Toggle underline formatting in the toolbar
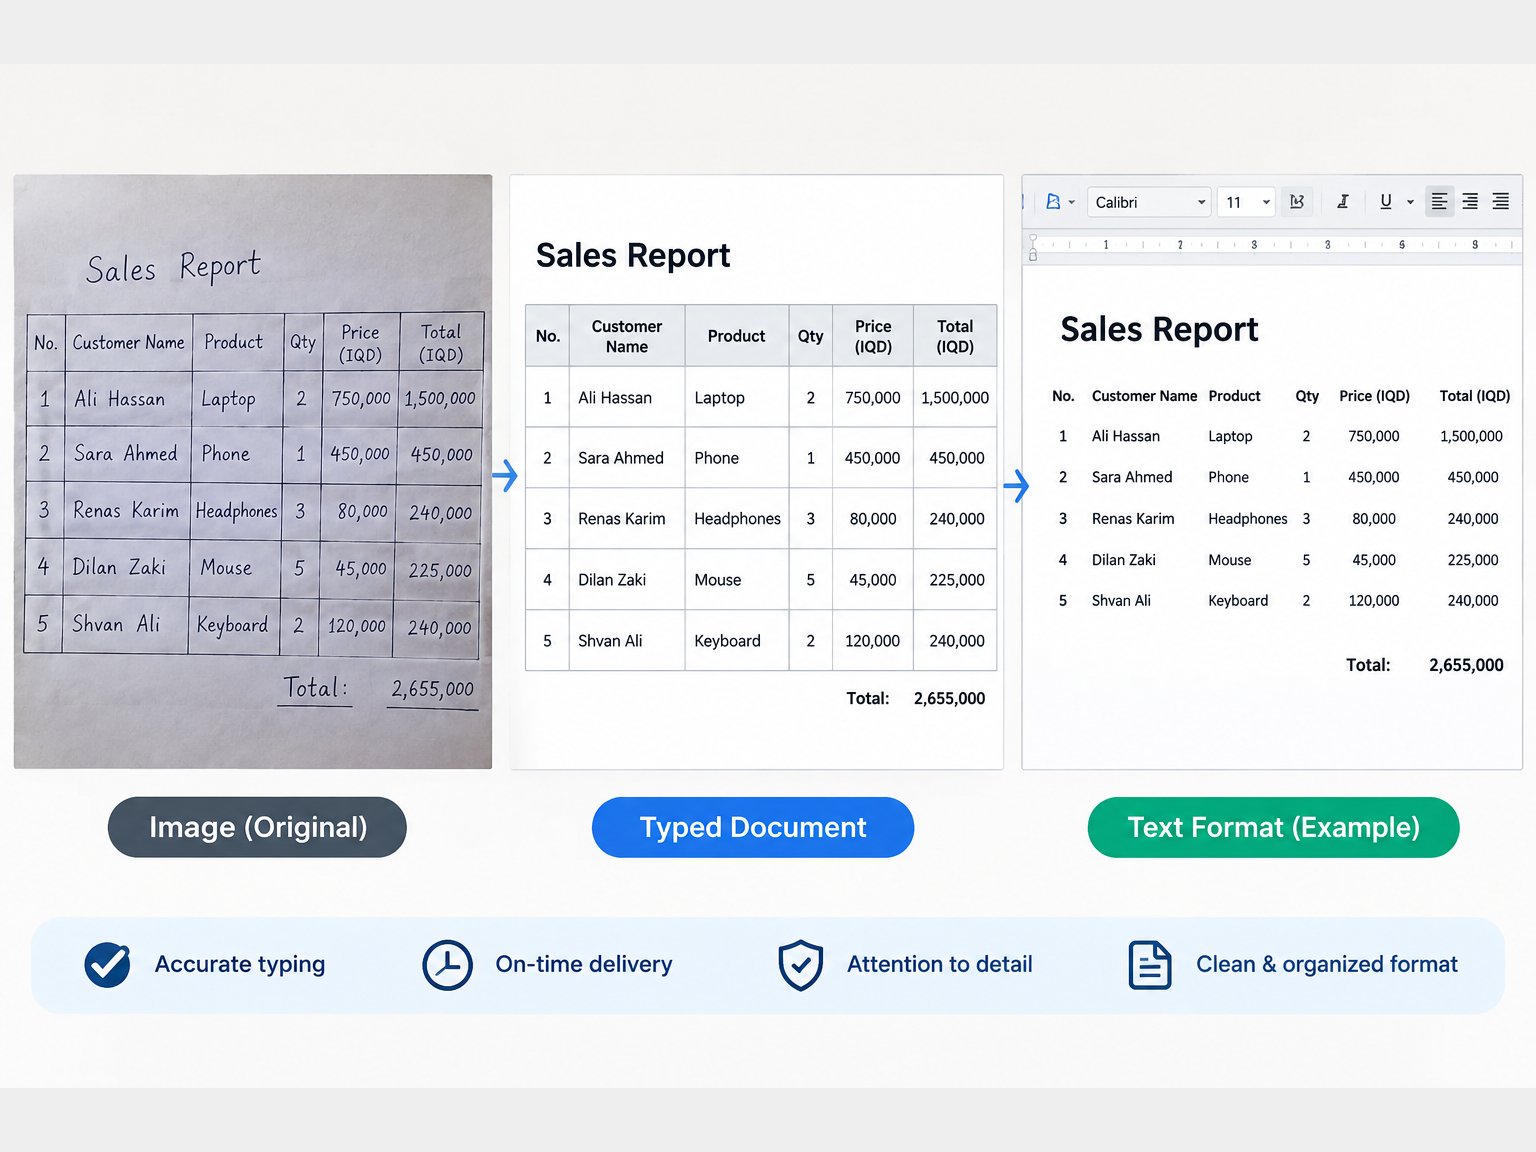The height and width of the screenshot is (1152, 1536). [1385, 202]
